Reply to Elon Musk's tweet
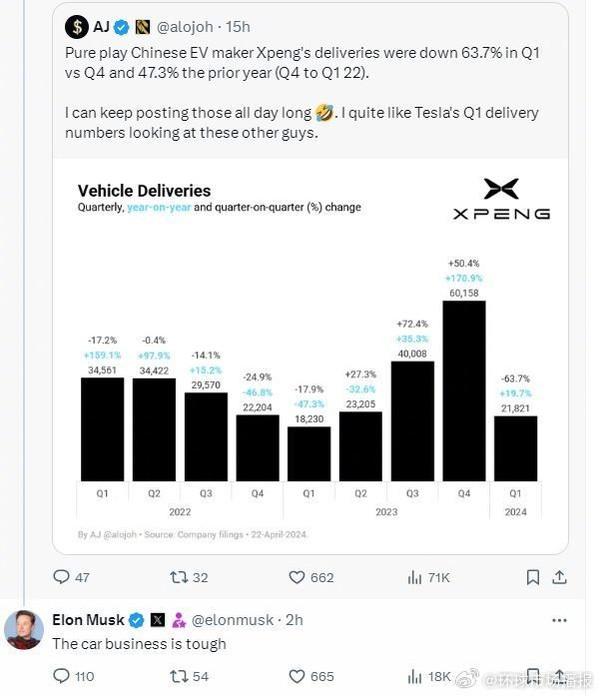This screenshot has width=600, height=696. click(62, 676)
